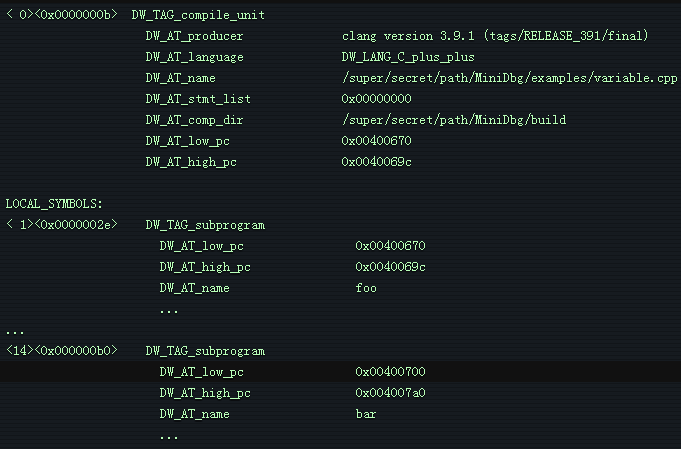Click the clang version 3.9.1 producer value
This screenshot has height=449, width=681.
pyautogui.click(x=495, y=36)
